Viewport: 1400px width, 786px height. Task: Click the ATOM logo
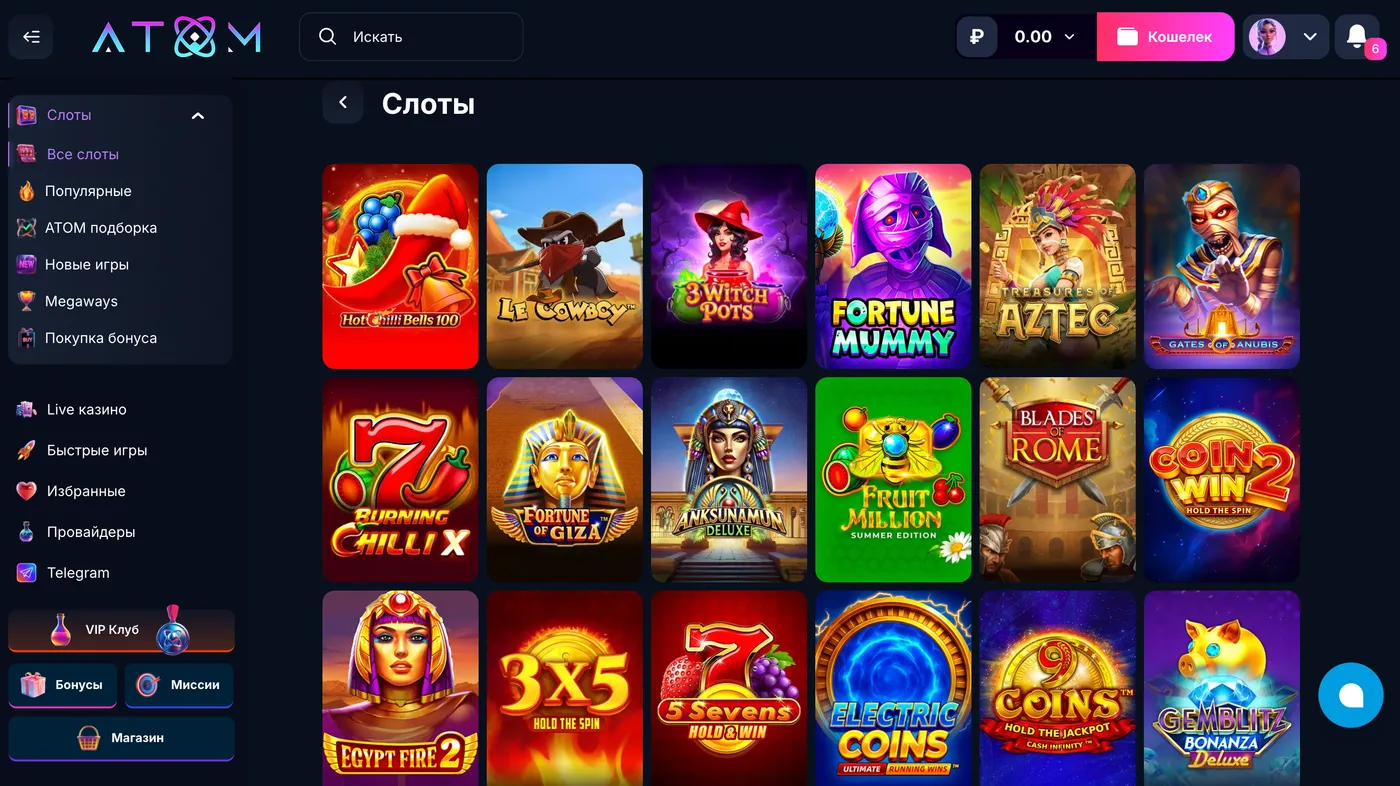177,37
